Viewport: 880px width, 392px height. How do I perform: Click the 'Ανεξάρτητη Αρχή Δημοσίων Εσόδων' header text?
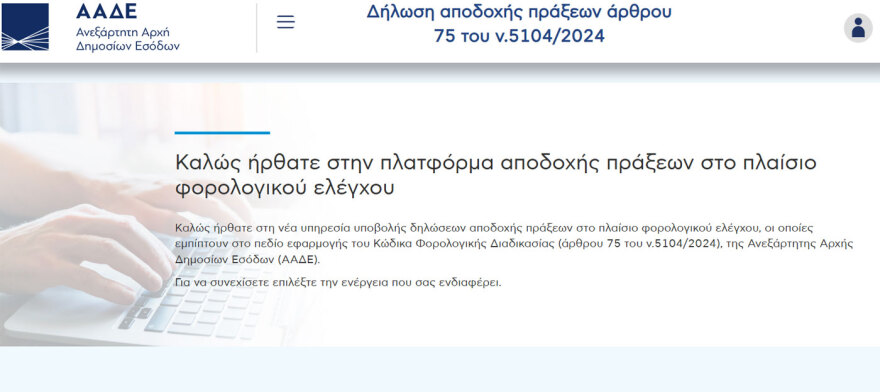pyautogui.click(x=128, y=39)
